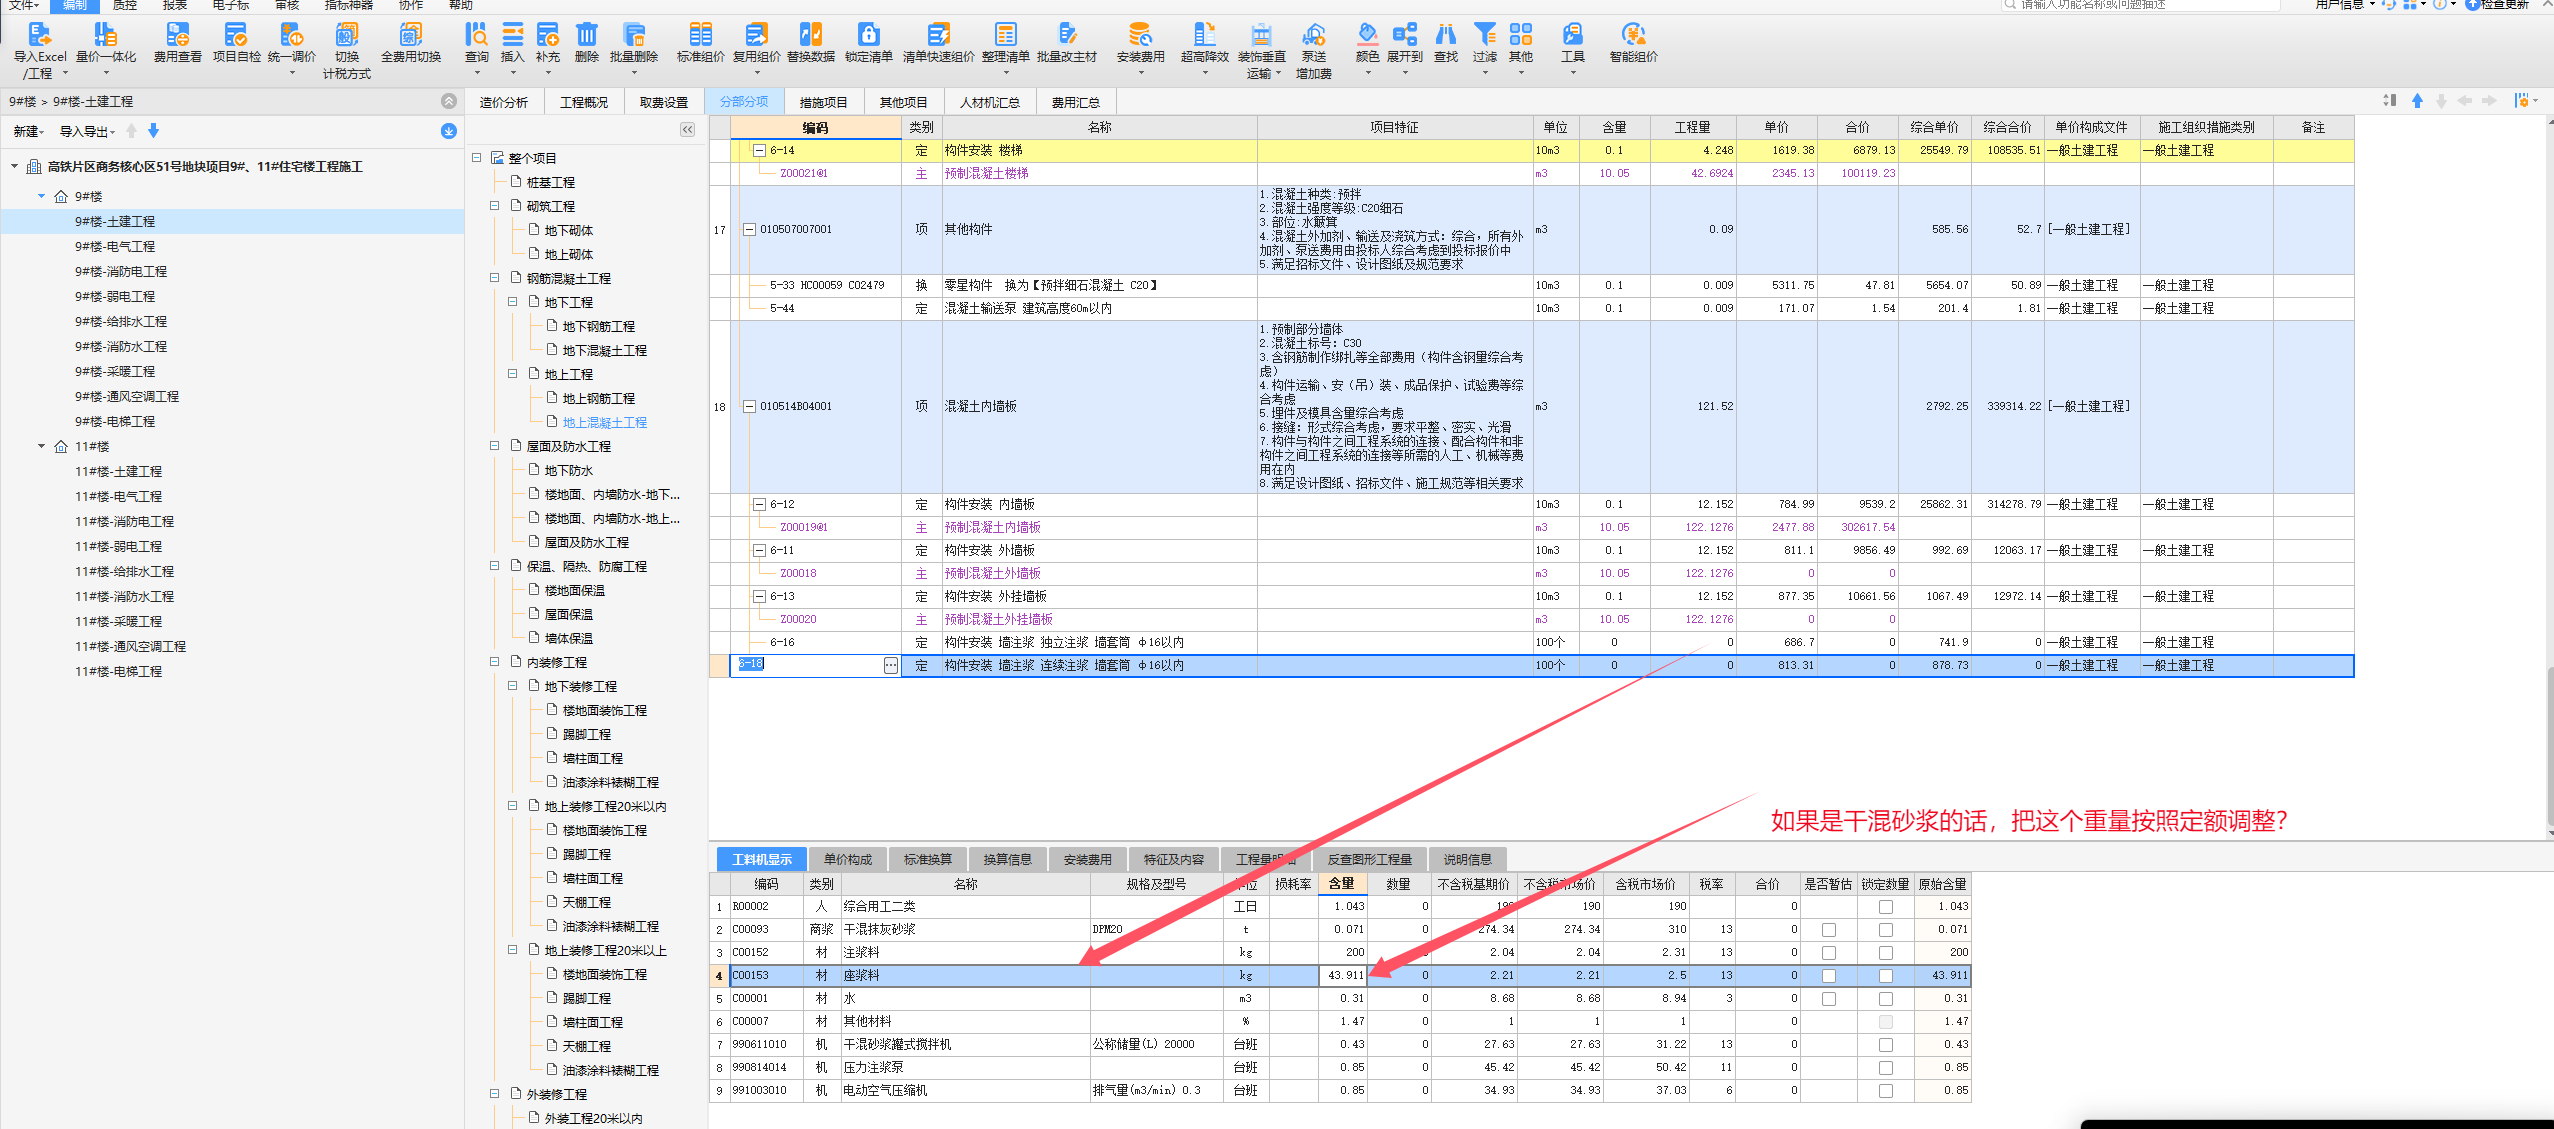
Task: Open the 量价一体化 tool
Action: pos(105,43)
